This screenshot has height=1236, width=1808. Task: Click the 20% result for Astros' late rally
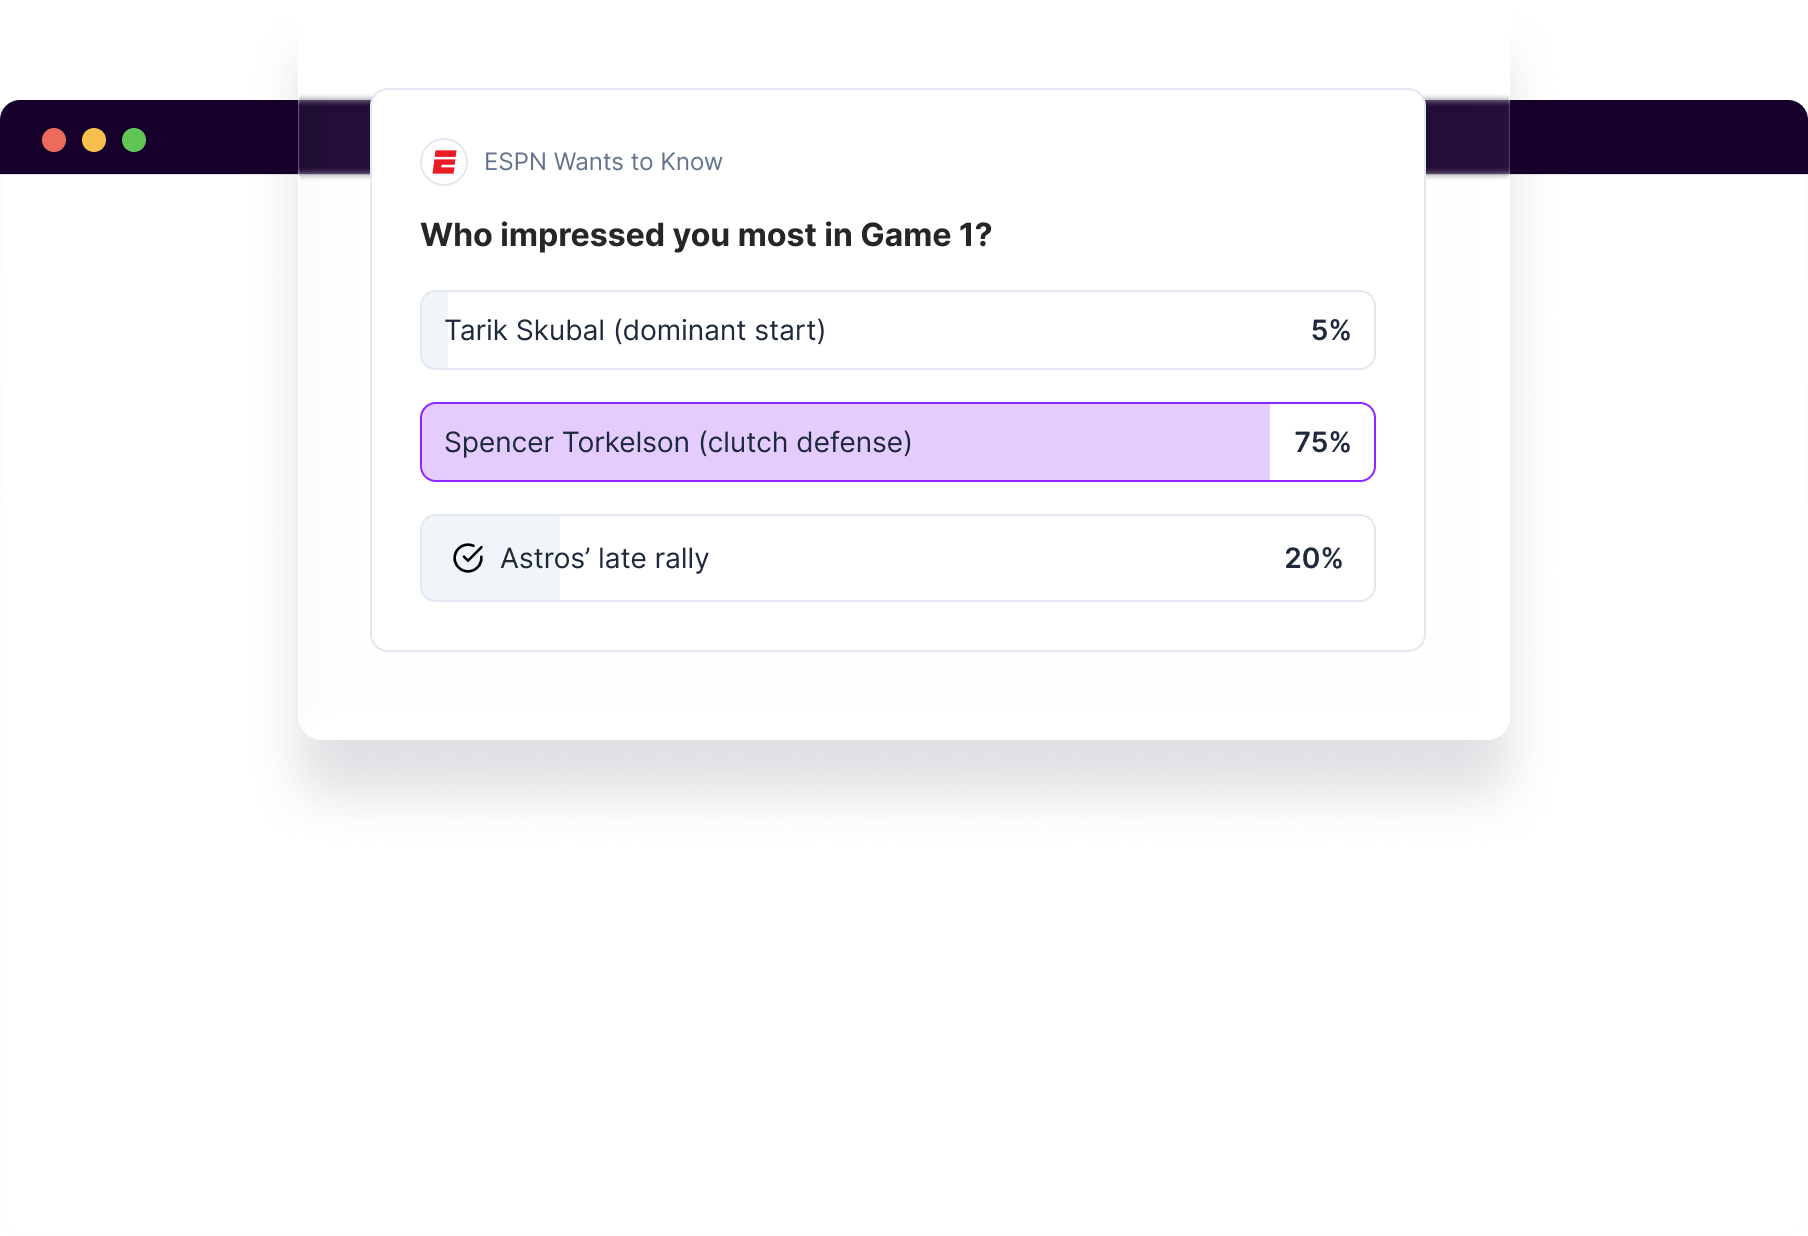click(x=1314, y=558)
